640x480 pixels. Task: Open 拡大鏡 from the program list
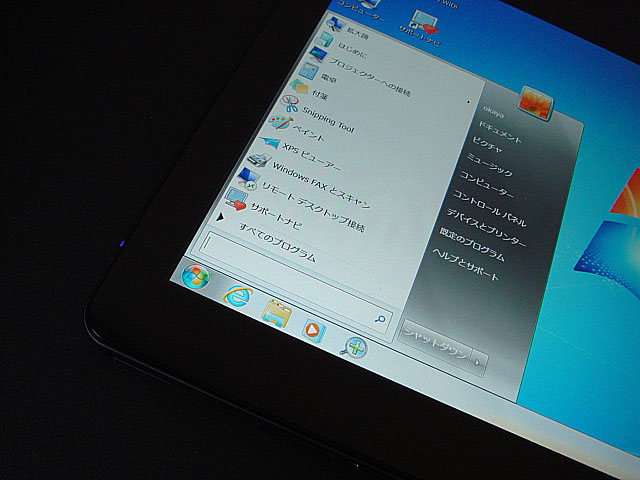coord(358,33)
